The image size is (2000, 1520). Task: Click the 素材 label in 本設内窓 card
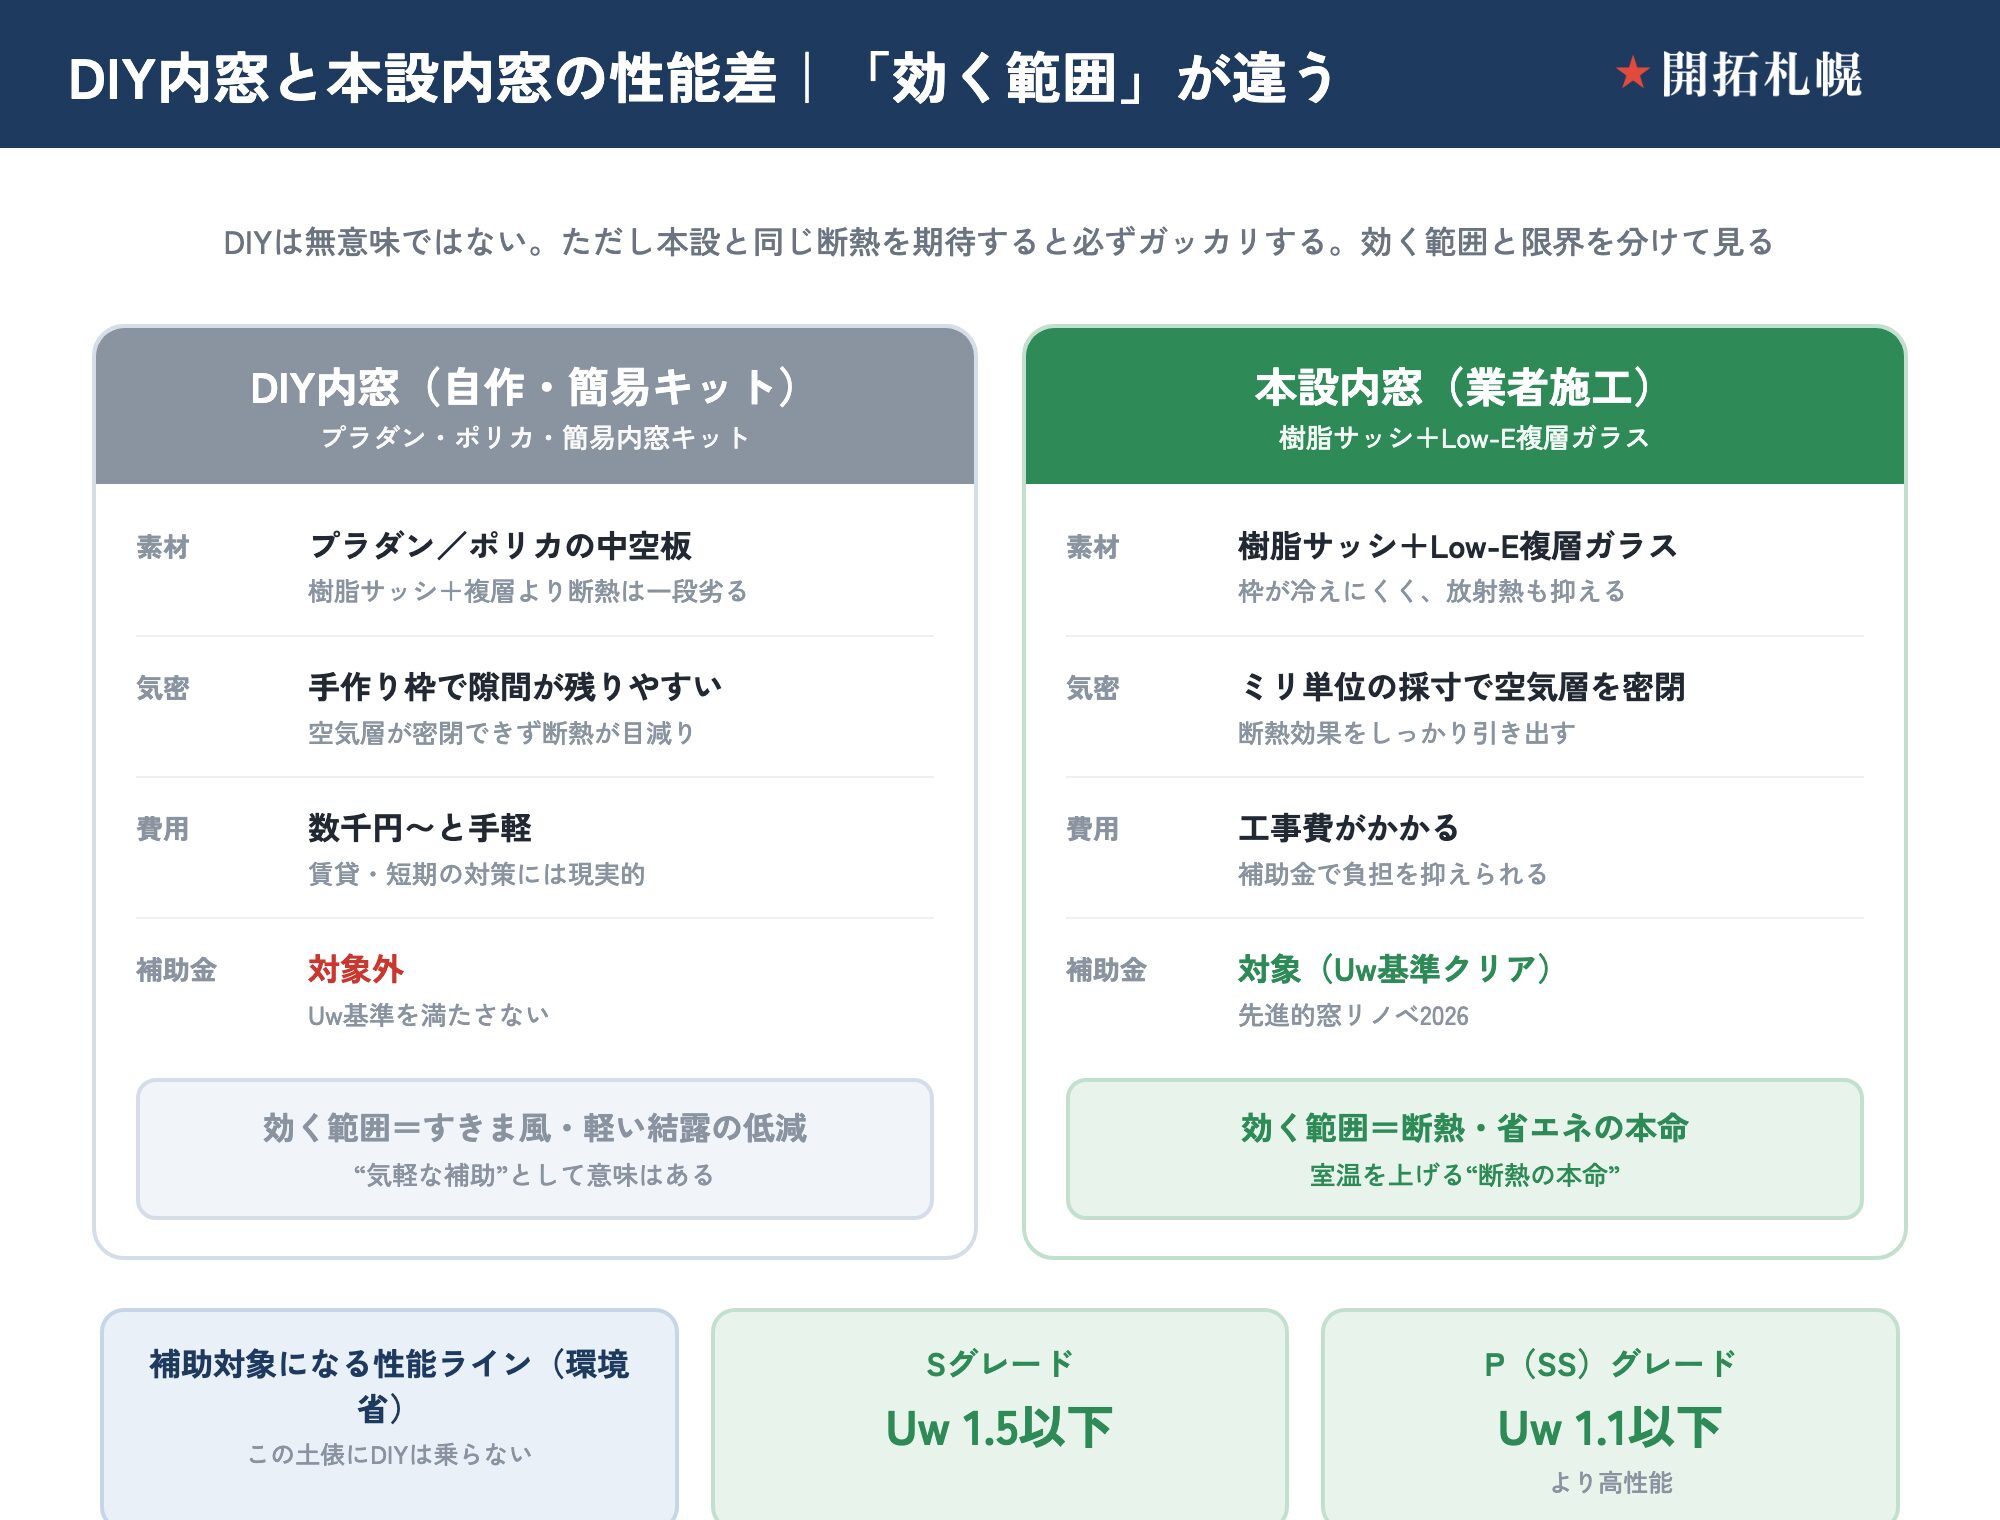tap(1093, 547)
